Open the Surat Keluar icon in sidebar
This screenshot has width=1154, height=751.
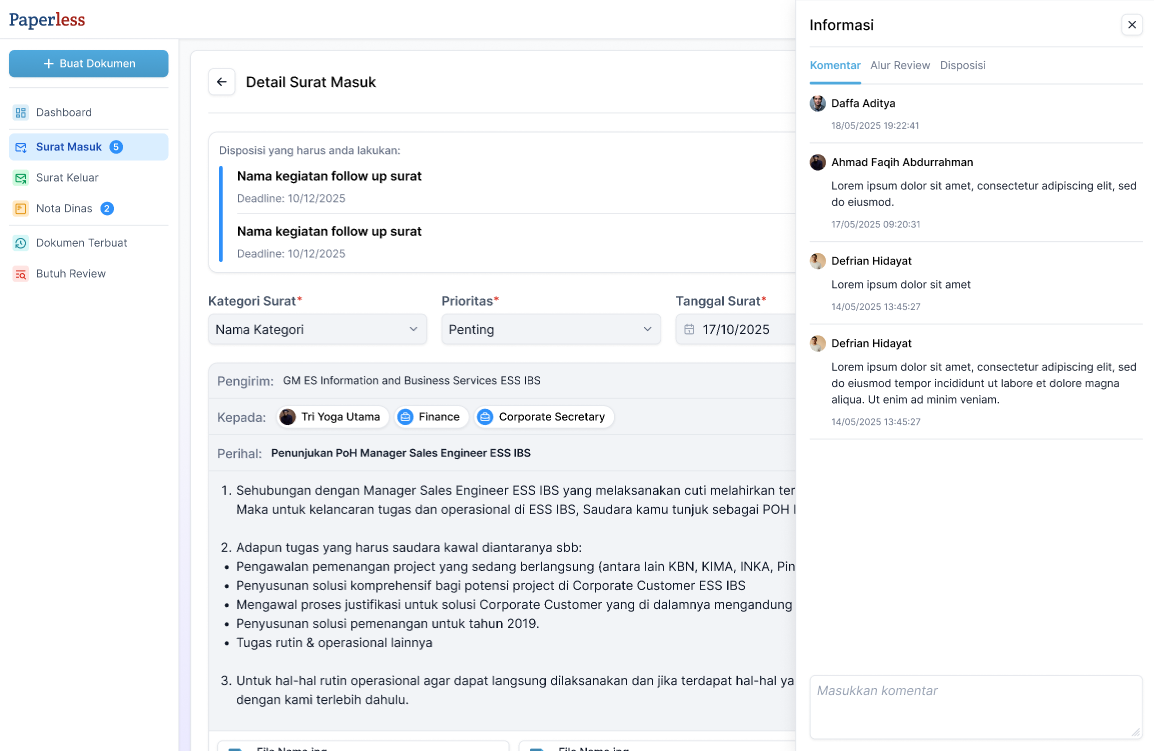click(x=21, y=178)
